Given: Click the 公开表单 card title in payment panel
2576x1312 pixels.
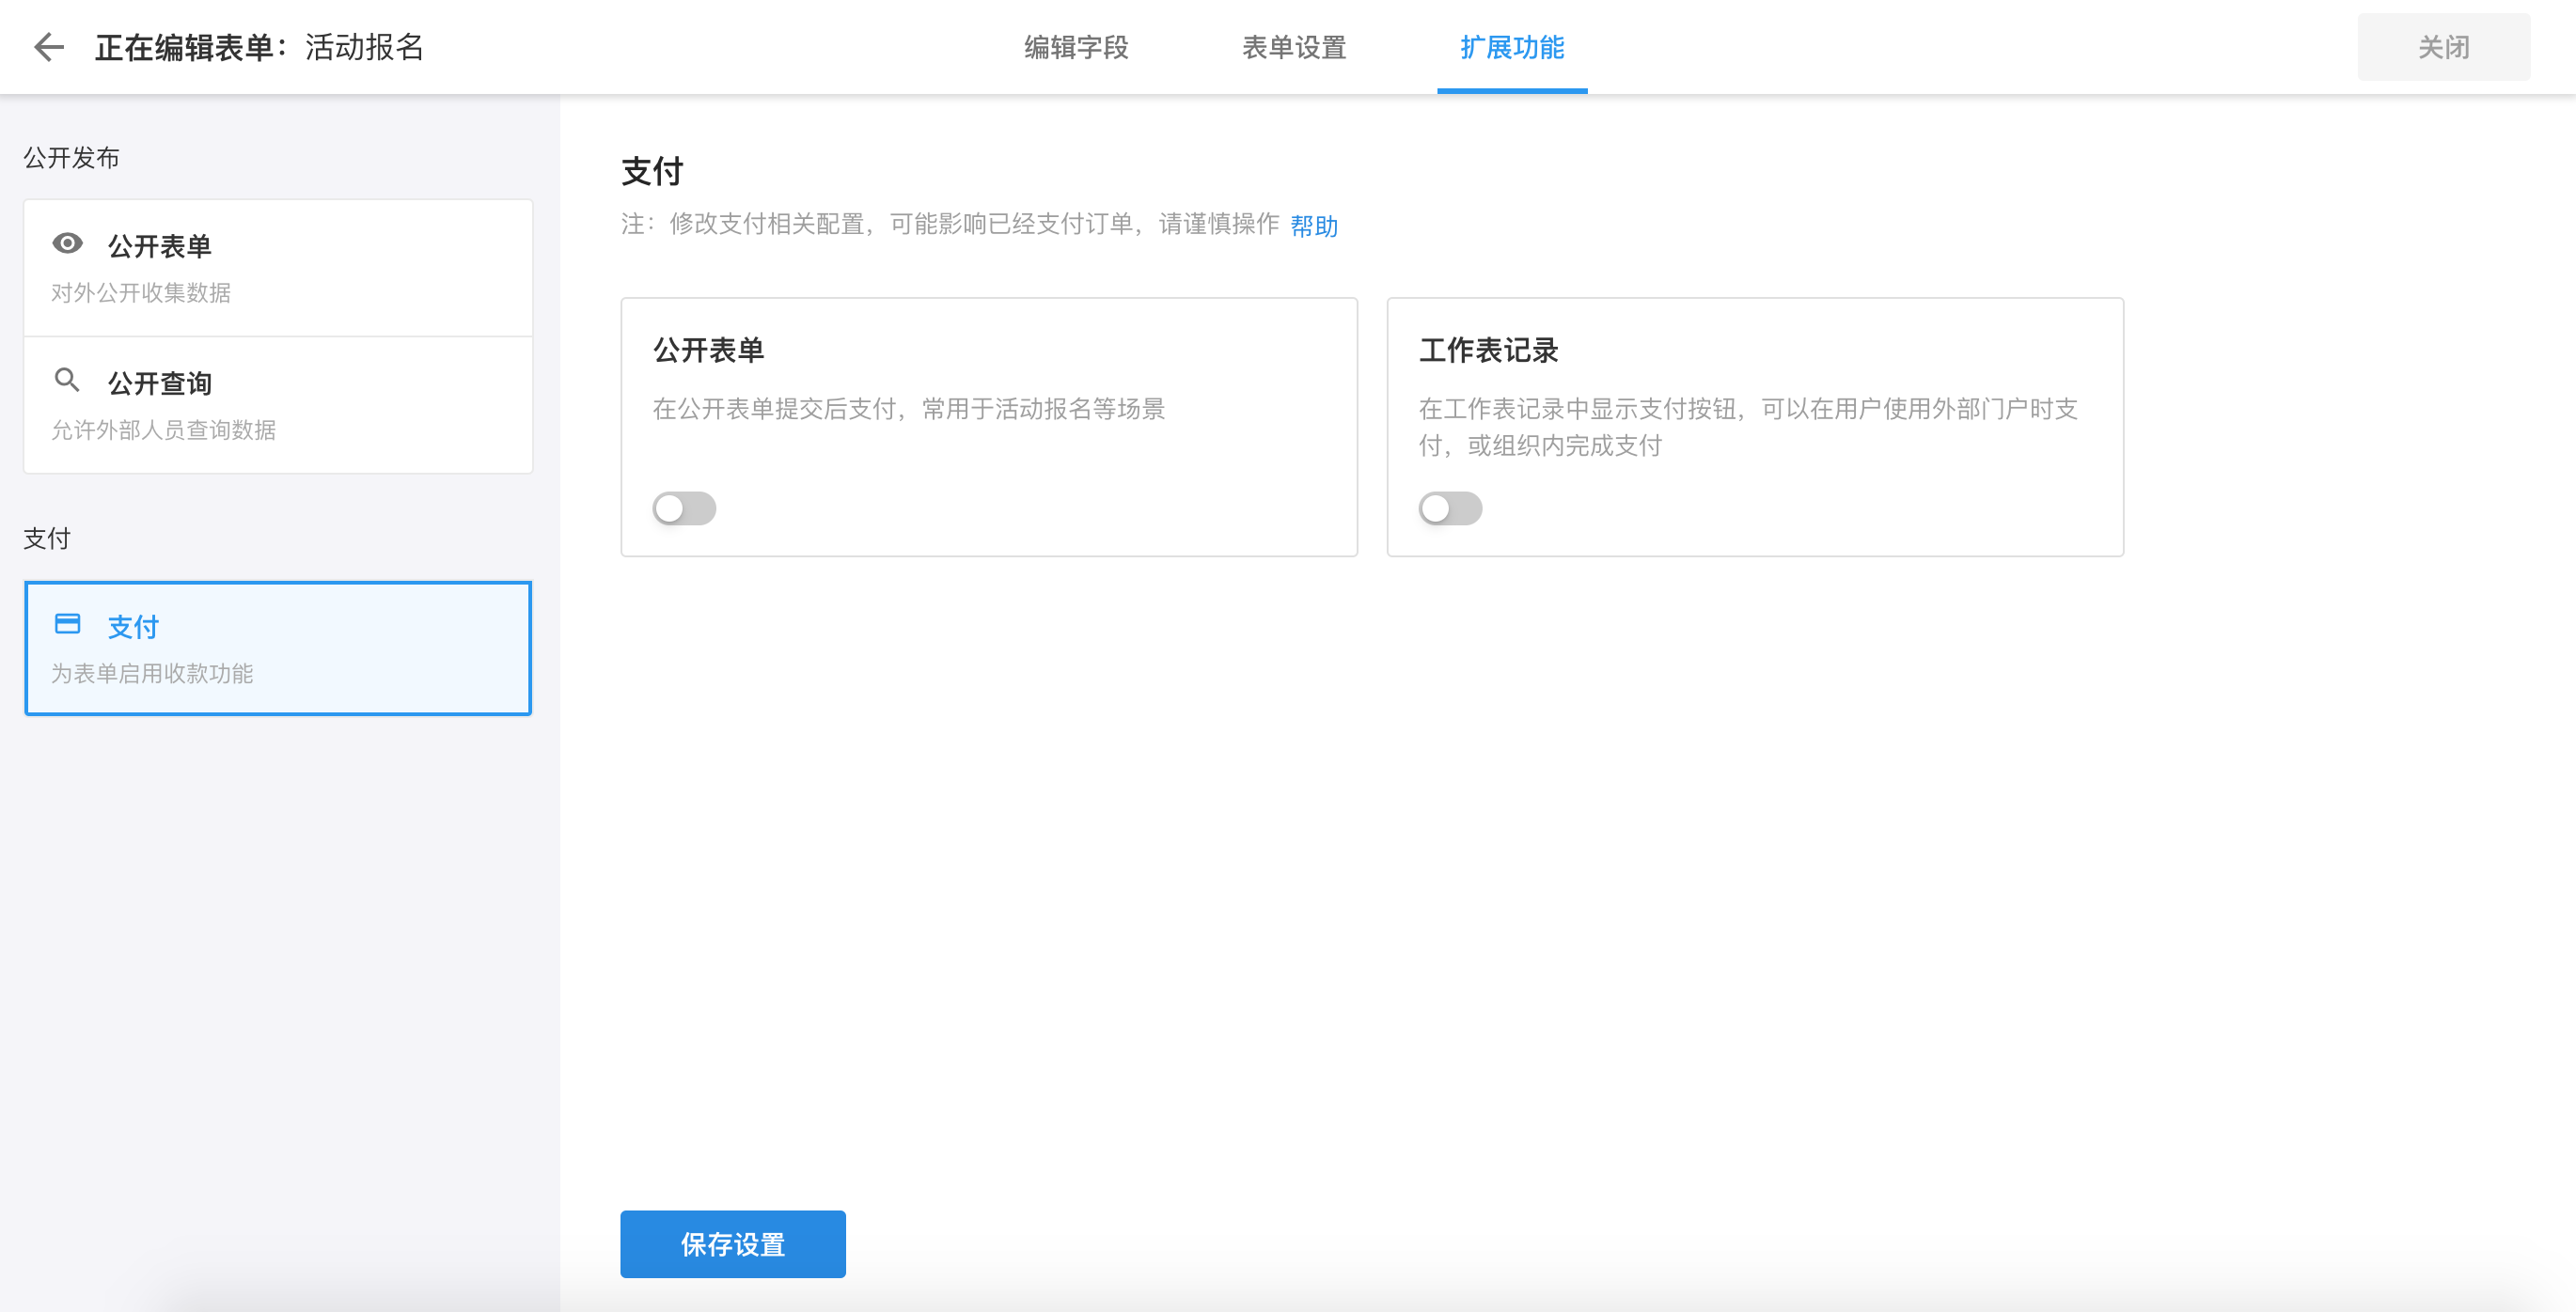Looking at the screenshot, I should (x=709, y=350).
